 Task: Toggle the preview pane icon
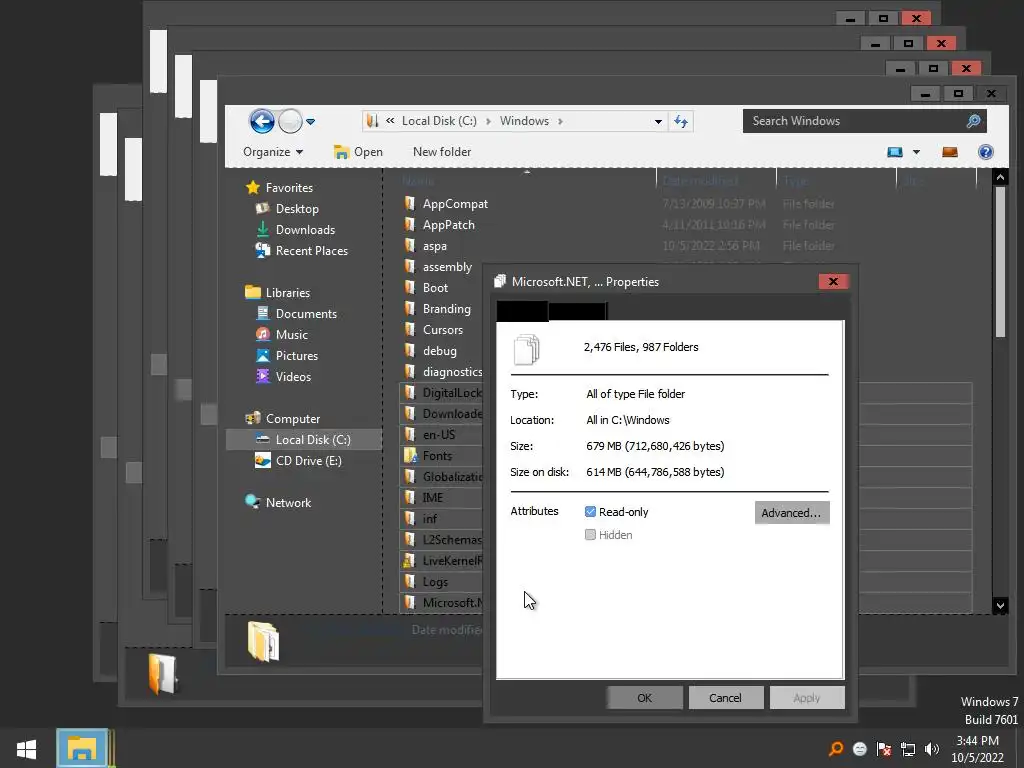click(950, 152)
